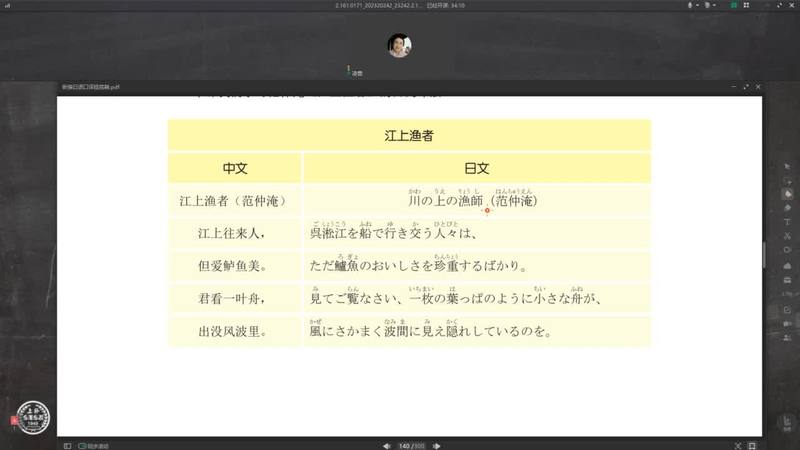Click the PDF vertical scrollbar handle
800x450 pixels.
764,255
